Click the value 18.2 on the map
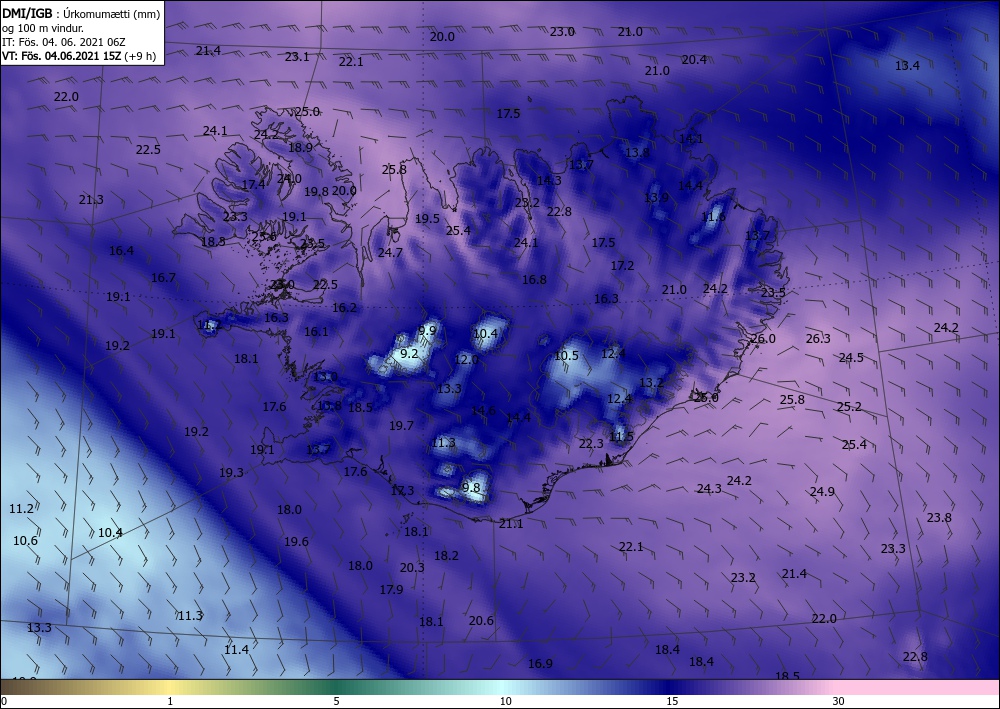The image size is (1000, 709). [446, 555]
